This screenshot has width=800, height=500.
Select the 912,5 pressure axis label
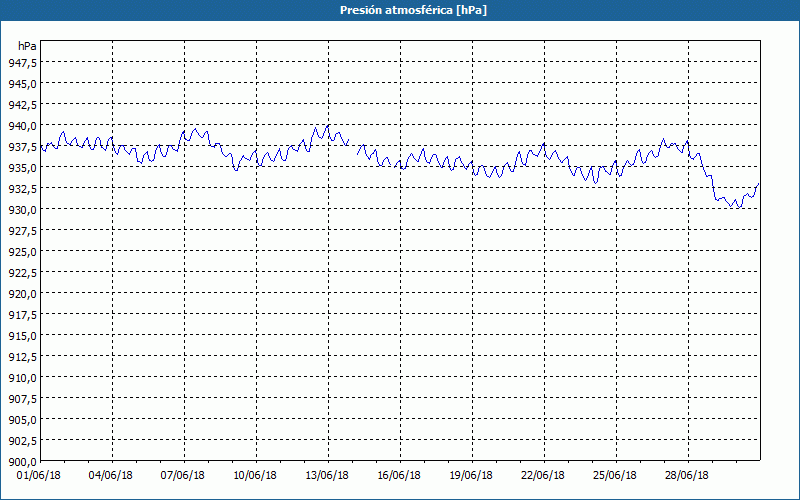22,357
